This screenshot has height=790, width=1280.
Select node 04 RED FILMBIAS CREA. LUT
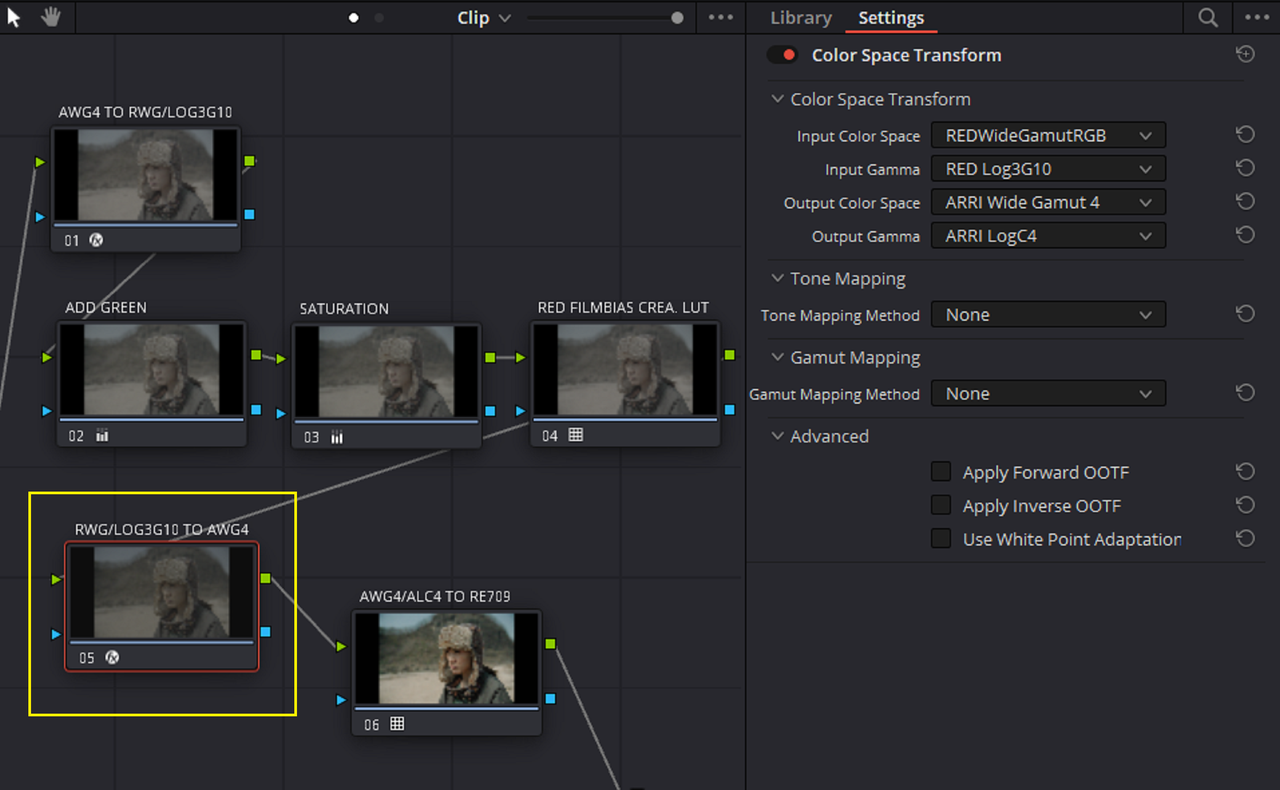[626, 383]
